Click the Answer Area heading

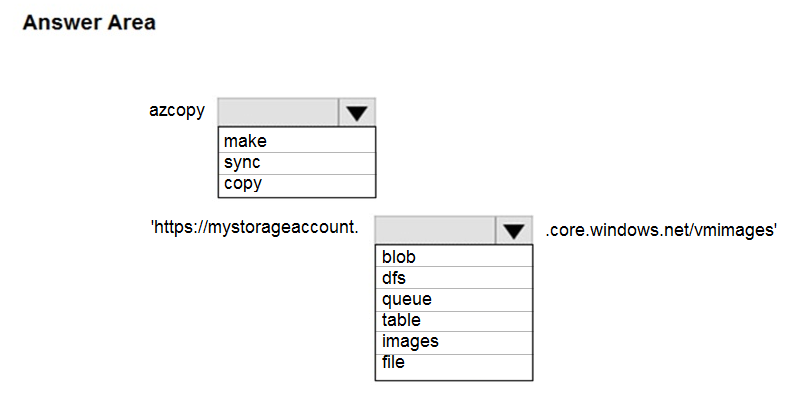89,23
